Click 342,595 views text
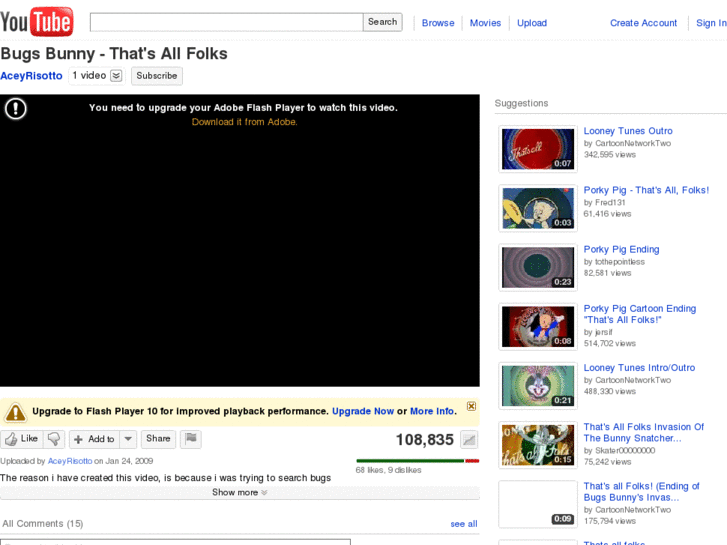The width and height of the screenshot is (727, 545). point(609,154)
